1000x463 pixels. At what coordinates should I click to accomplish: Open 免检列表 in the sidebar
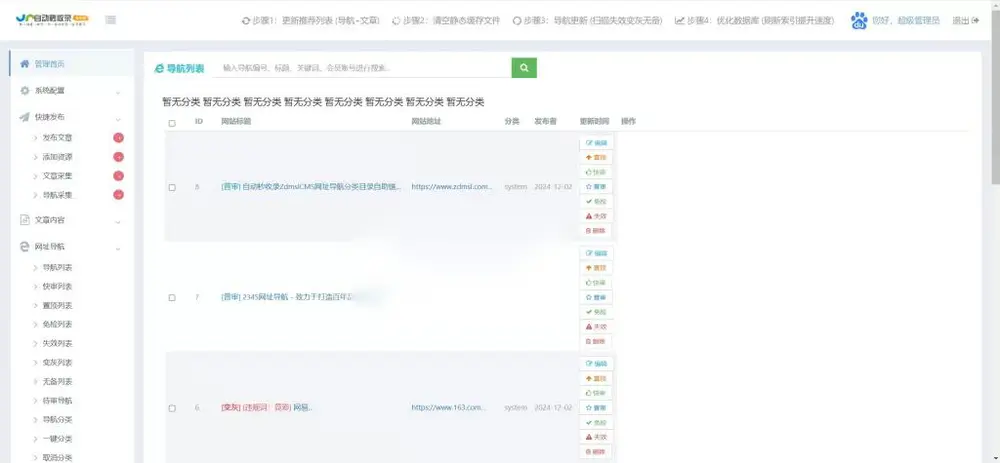click(x=57, y=325)
